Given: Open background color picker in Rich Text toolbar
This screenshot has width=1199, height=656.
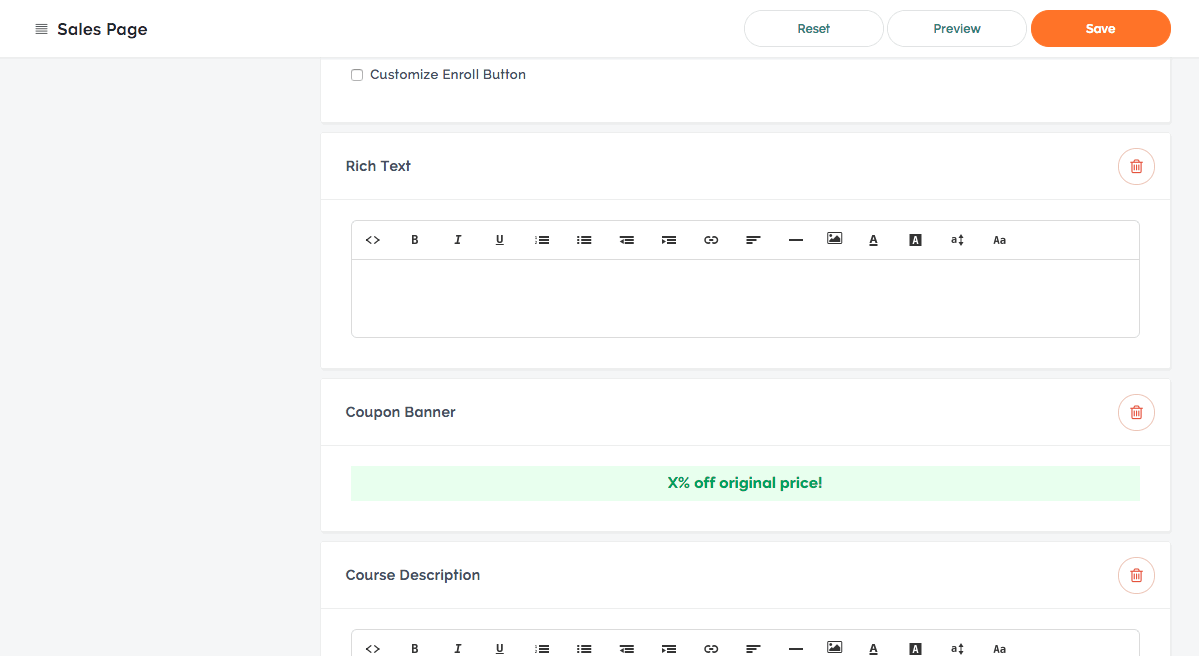Looking at the screenshot, I should click(x=915, y=240).
